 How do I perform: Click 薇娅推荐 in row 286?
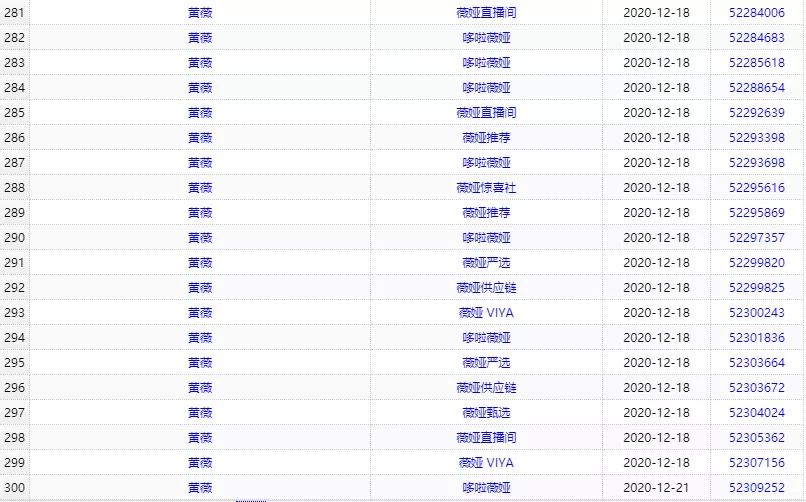(x=486, y=138)
